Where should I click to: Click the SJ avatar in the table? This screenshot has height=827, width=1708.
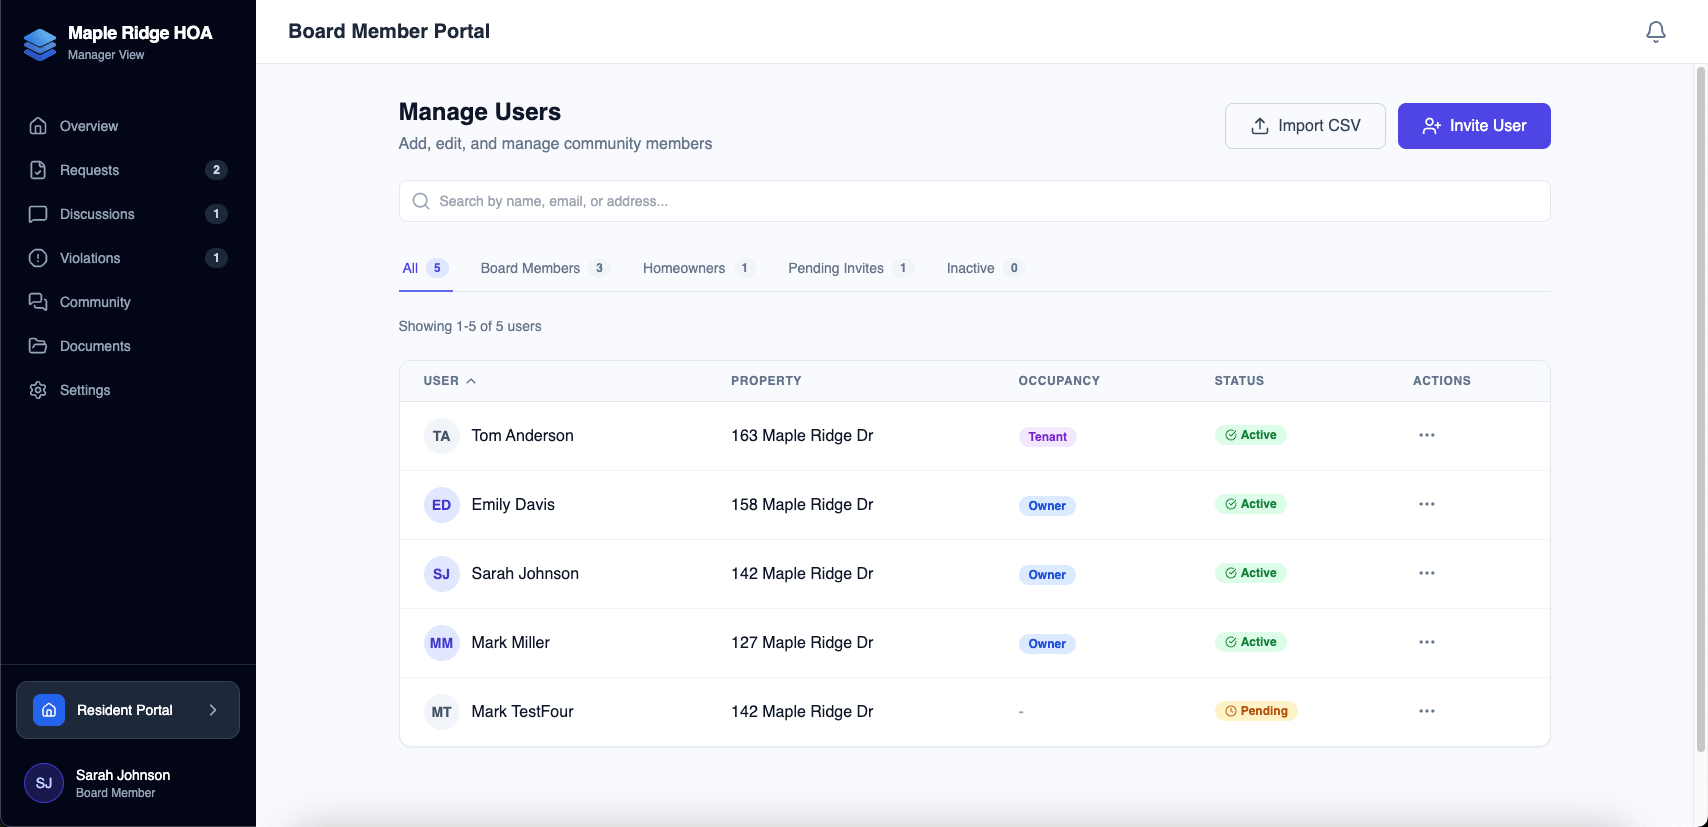coord(441,574)
